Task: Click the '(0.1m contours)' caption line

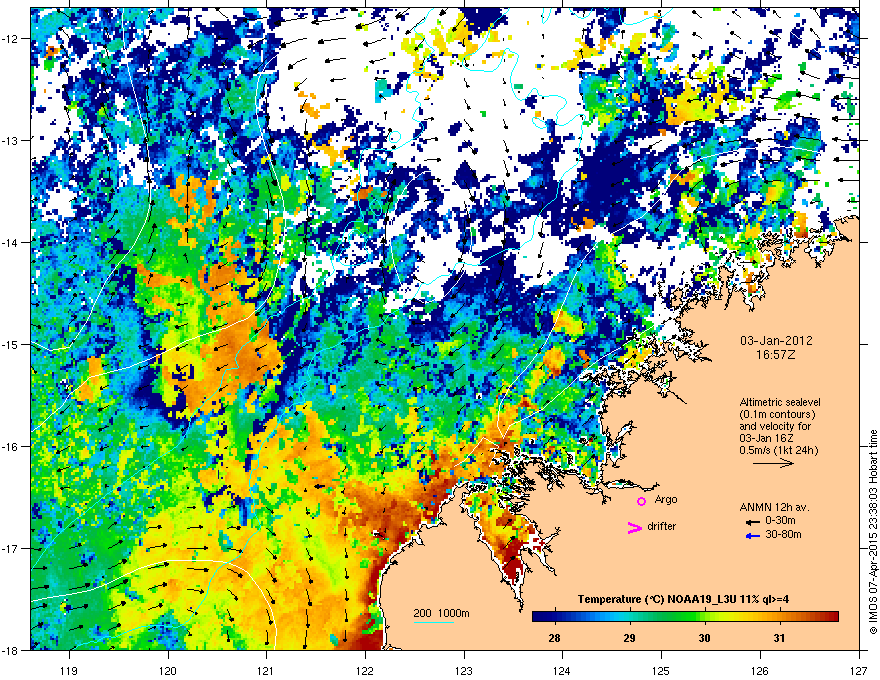Action: click(777, 415)
